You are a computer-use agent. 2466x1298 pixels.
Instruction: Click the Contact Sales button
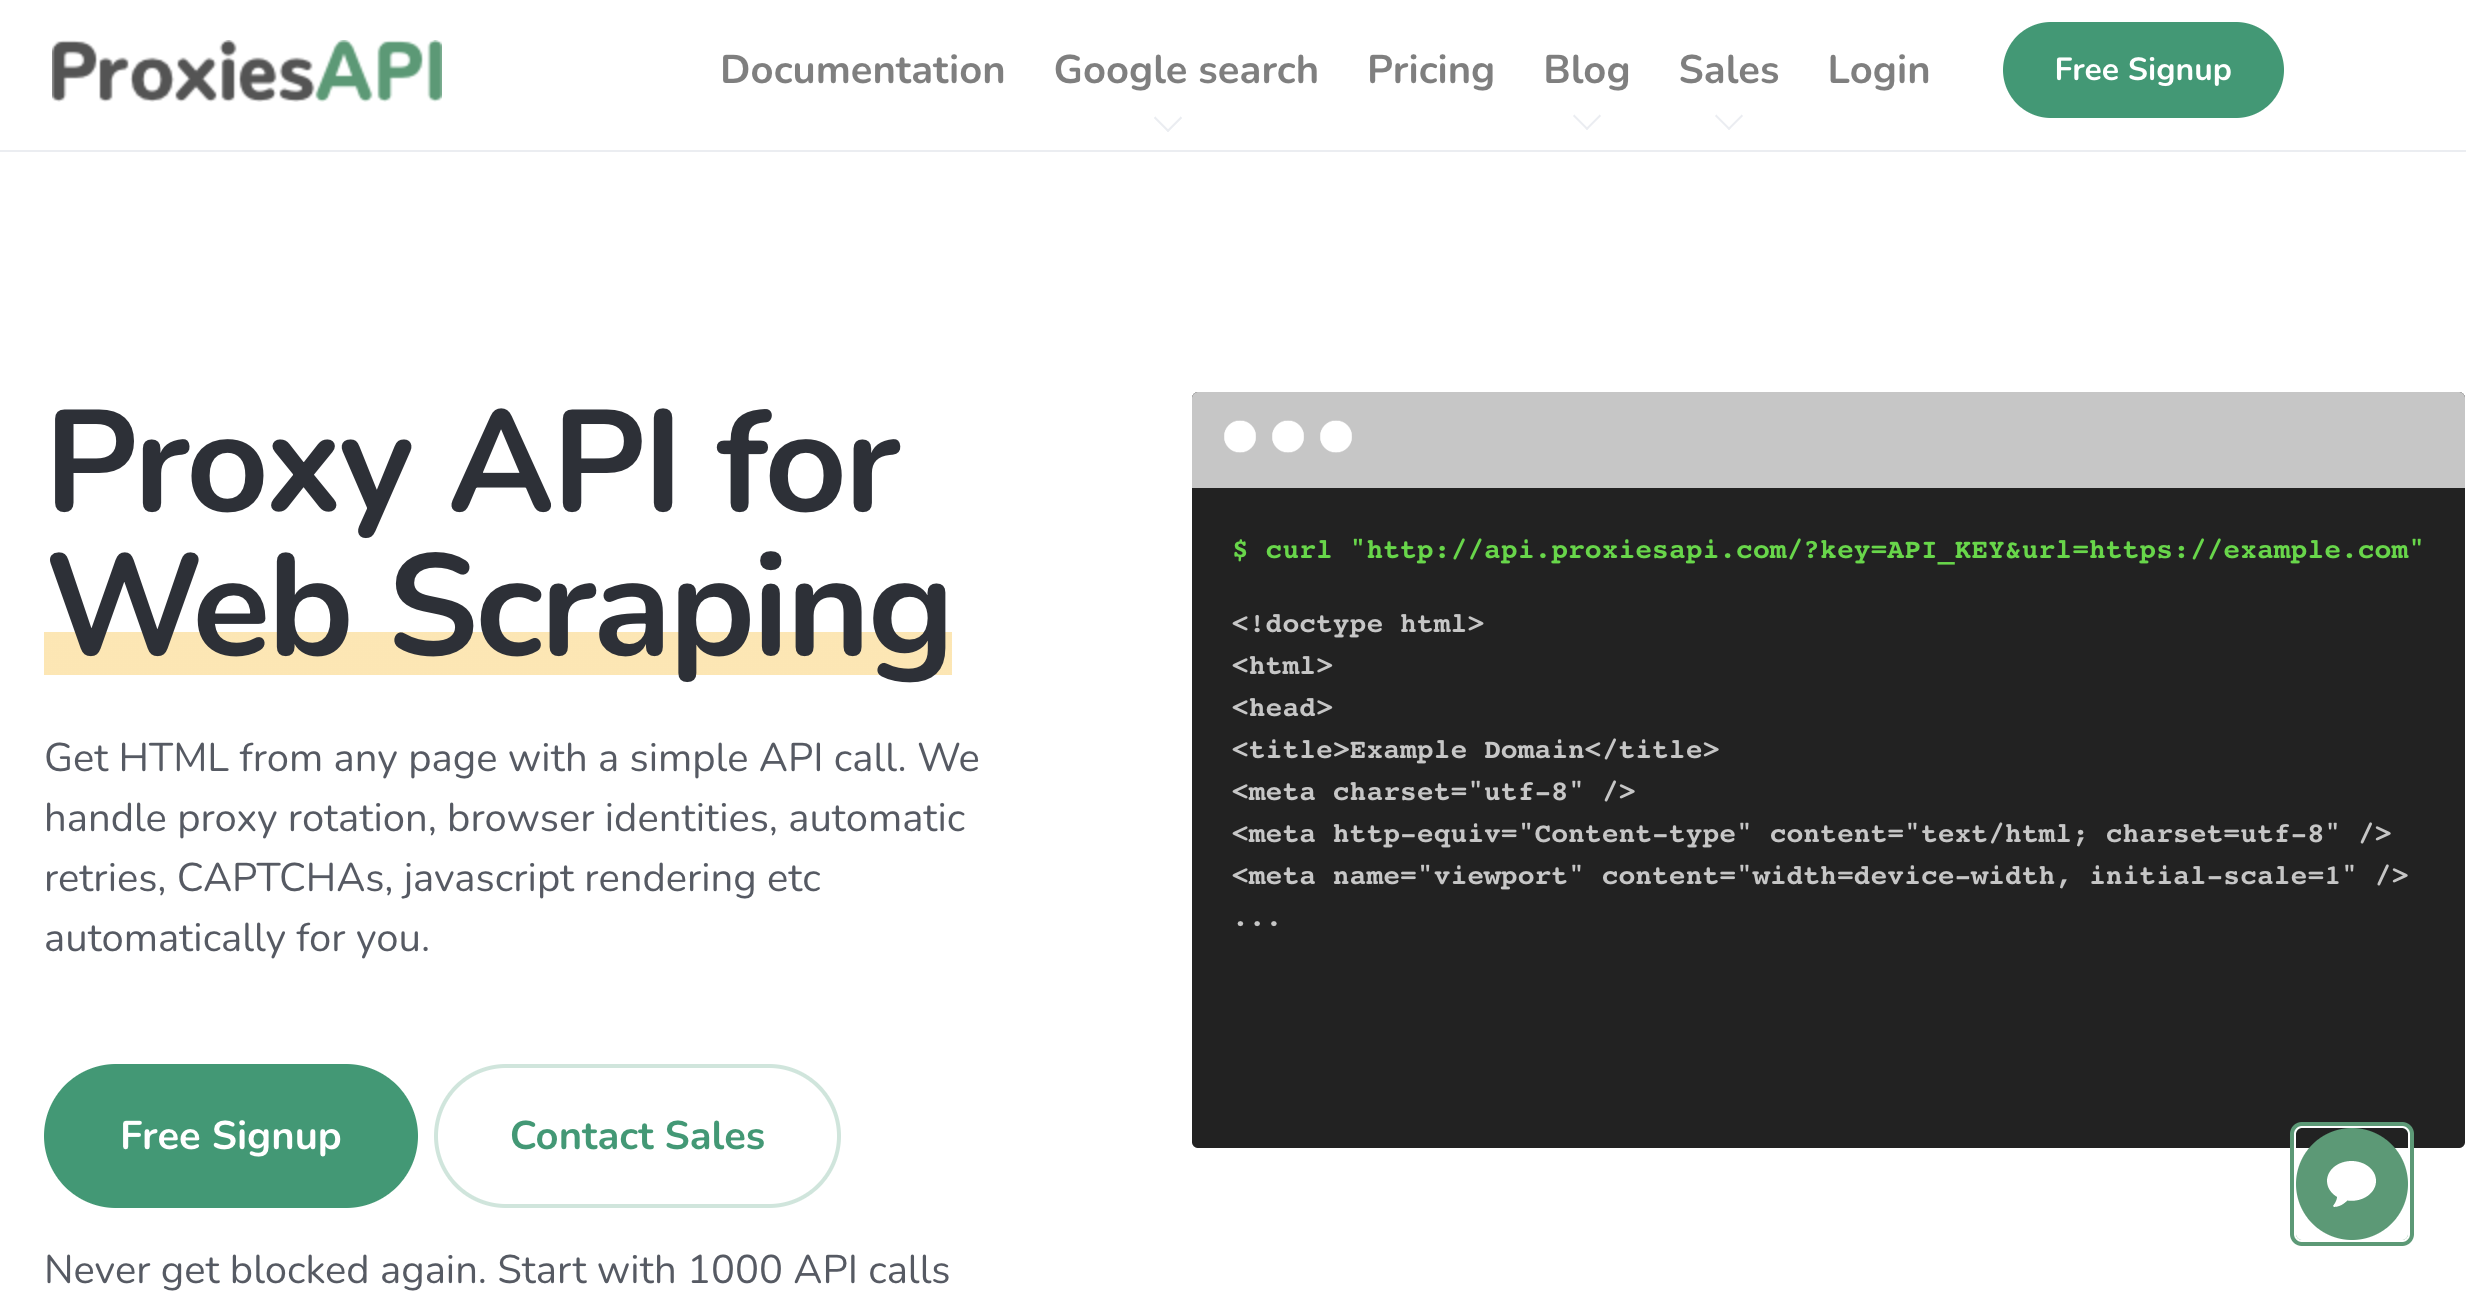point(637,1136)
